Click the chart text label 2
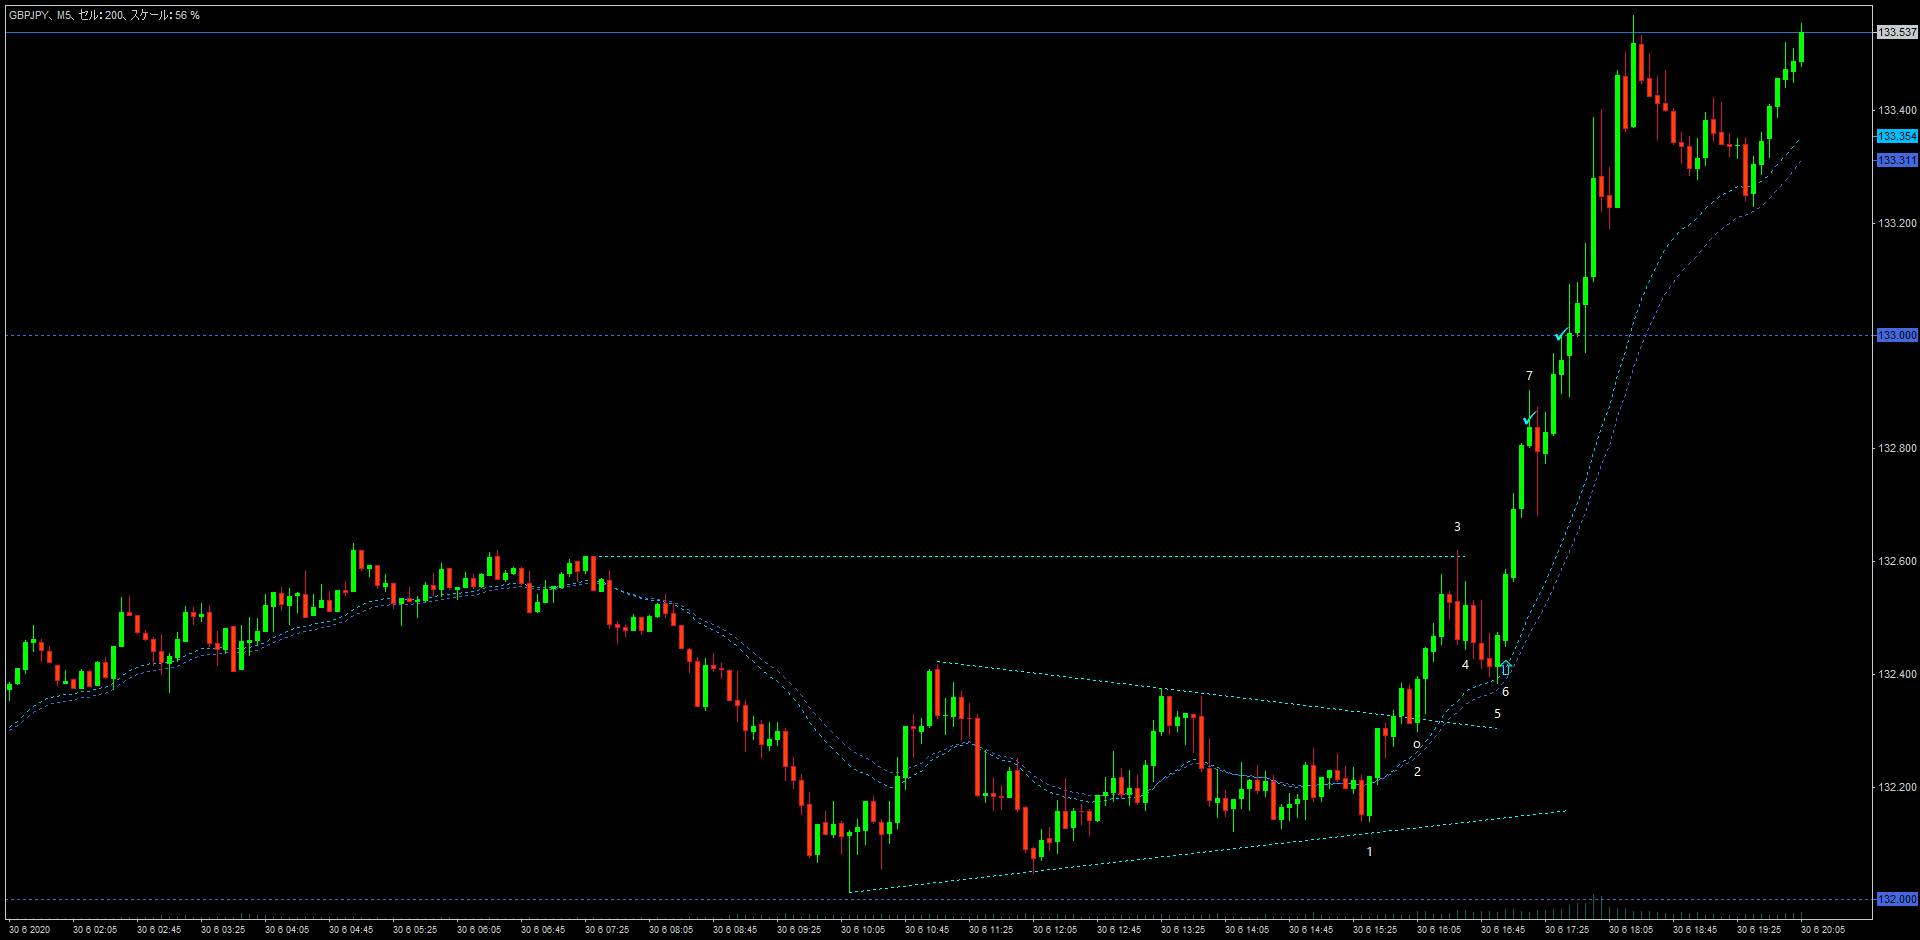This screenshot has width=1920, height=940. 1417,772
